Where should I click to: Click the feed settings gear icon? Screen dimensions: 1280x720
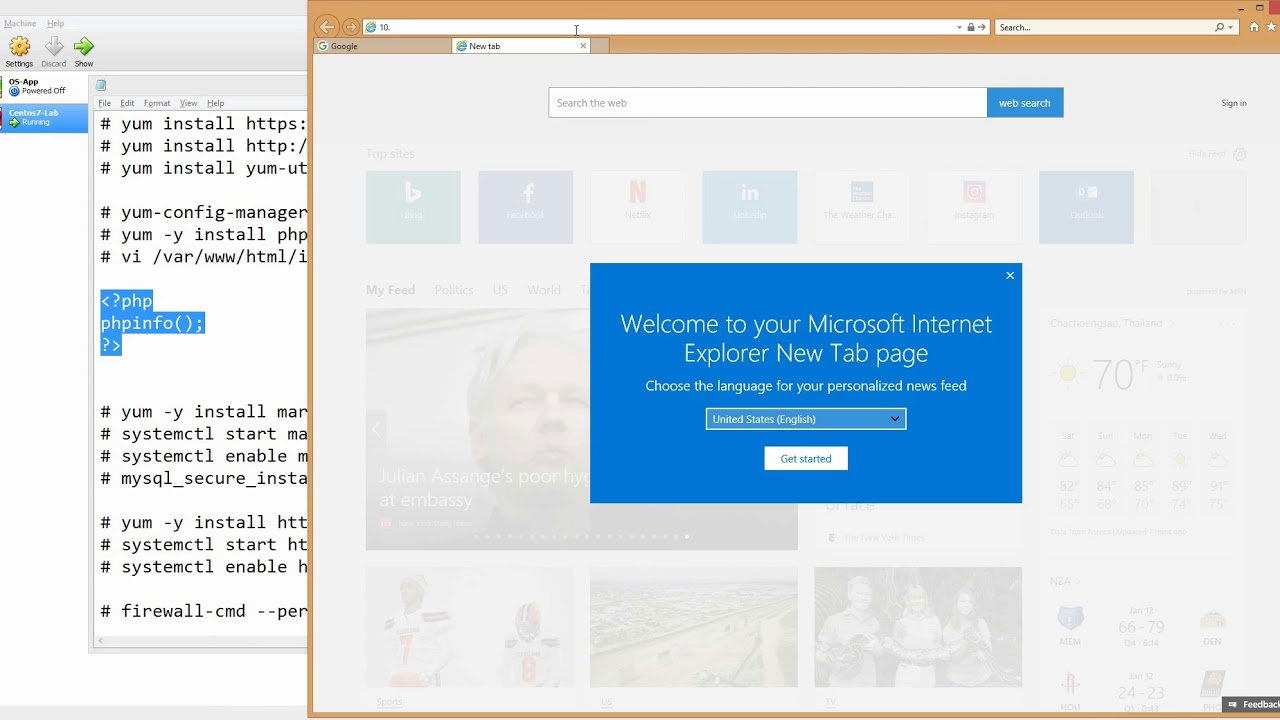(1240, 154)
